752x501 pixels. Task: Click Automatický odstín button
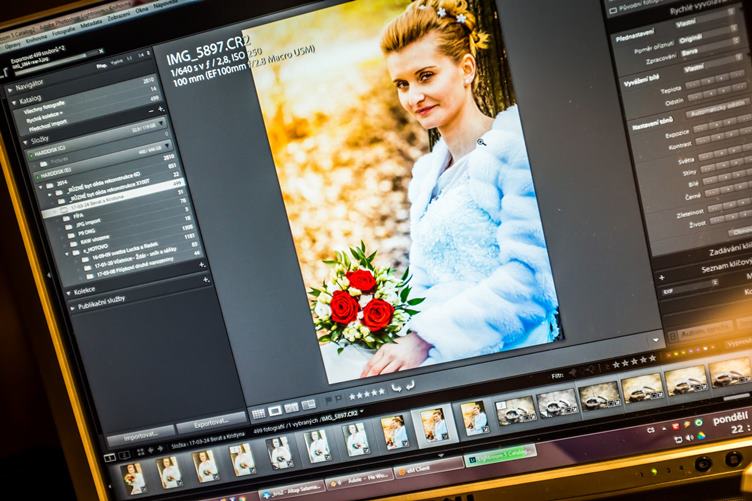717,109
